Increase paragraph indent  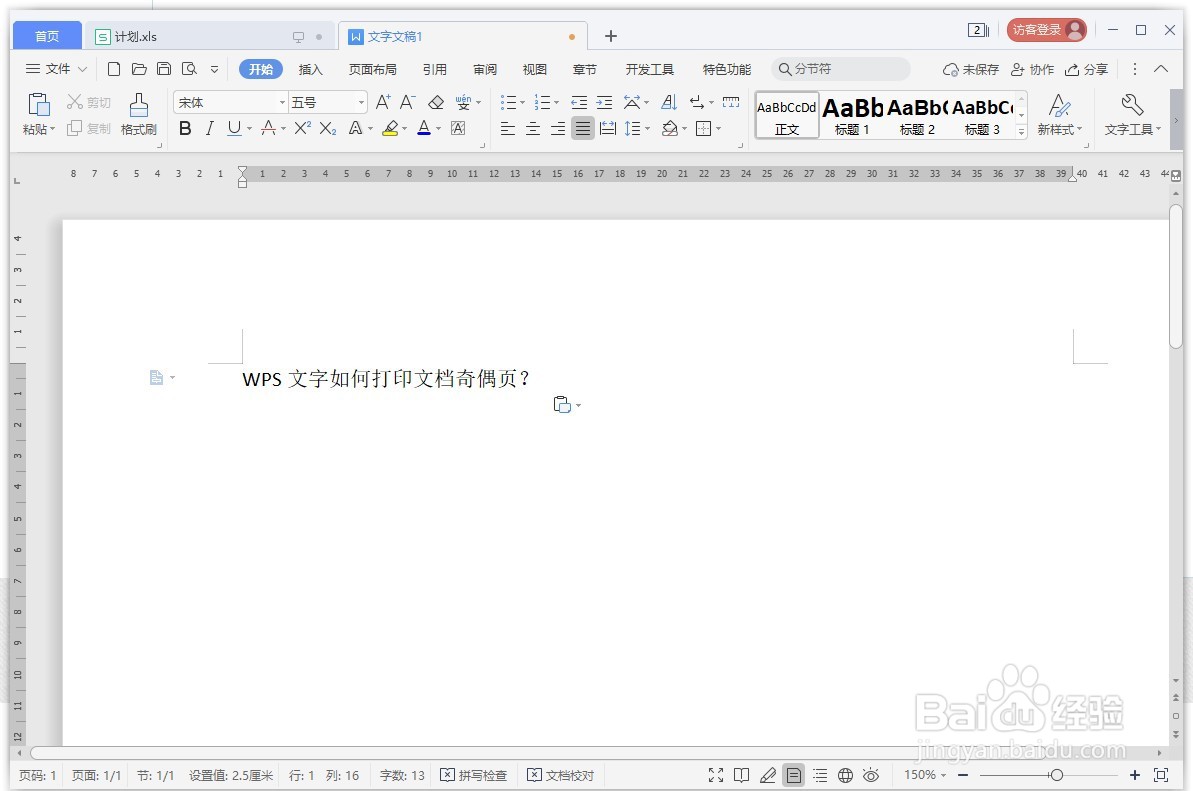click(x=604, y=102)
